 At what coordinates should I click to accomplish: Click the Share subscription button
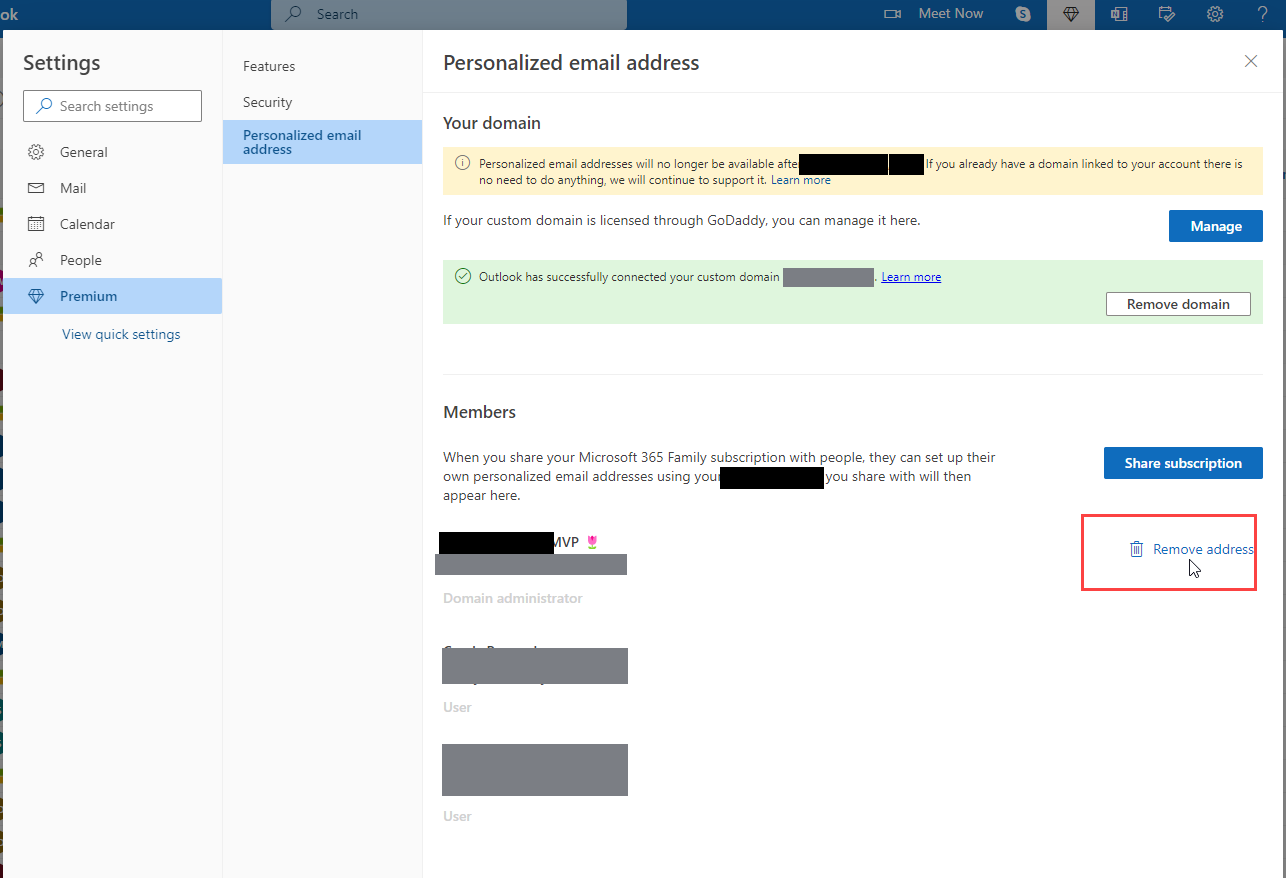(x=1182, y=462)
